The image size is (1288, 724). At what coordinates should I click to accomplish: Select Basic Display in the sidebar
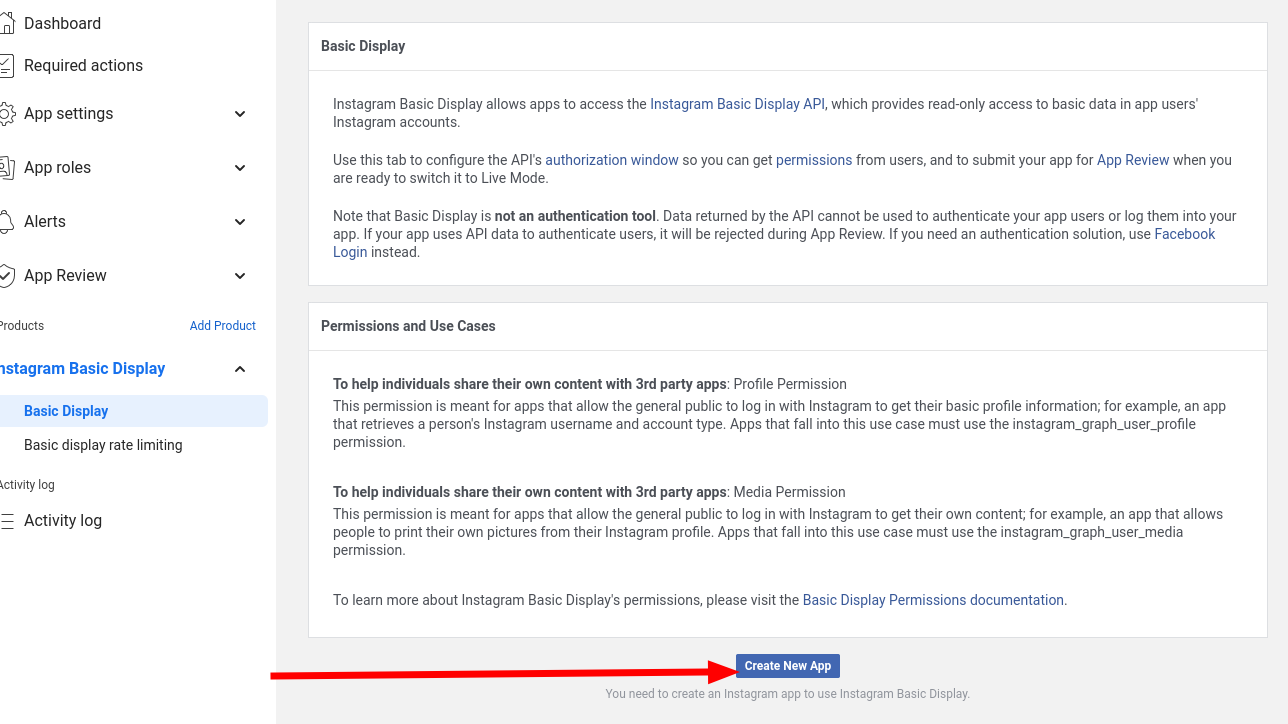[x=66, y=411]
